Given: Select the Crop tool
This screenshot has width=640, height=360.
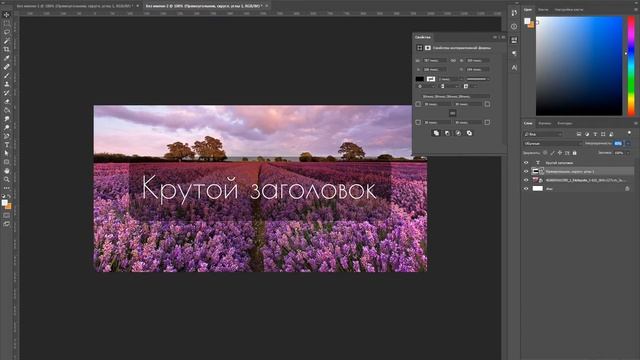Looking at the screenshot, I should point(7,49).
